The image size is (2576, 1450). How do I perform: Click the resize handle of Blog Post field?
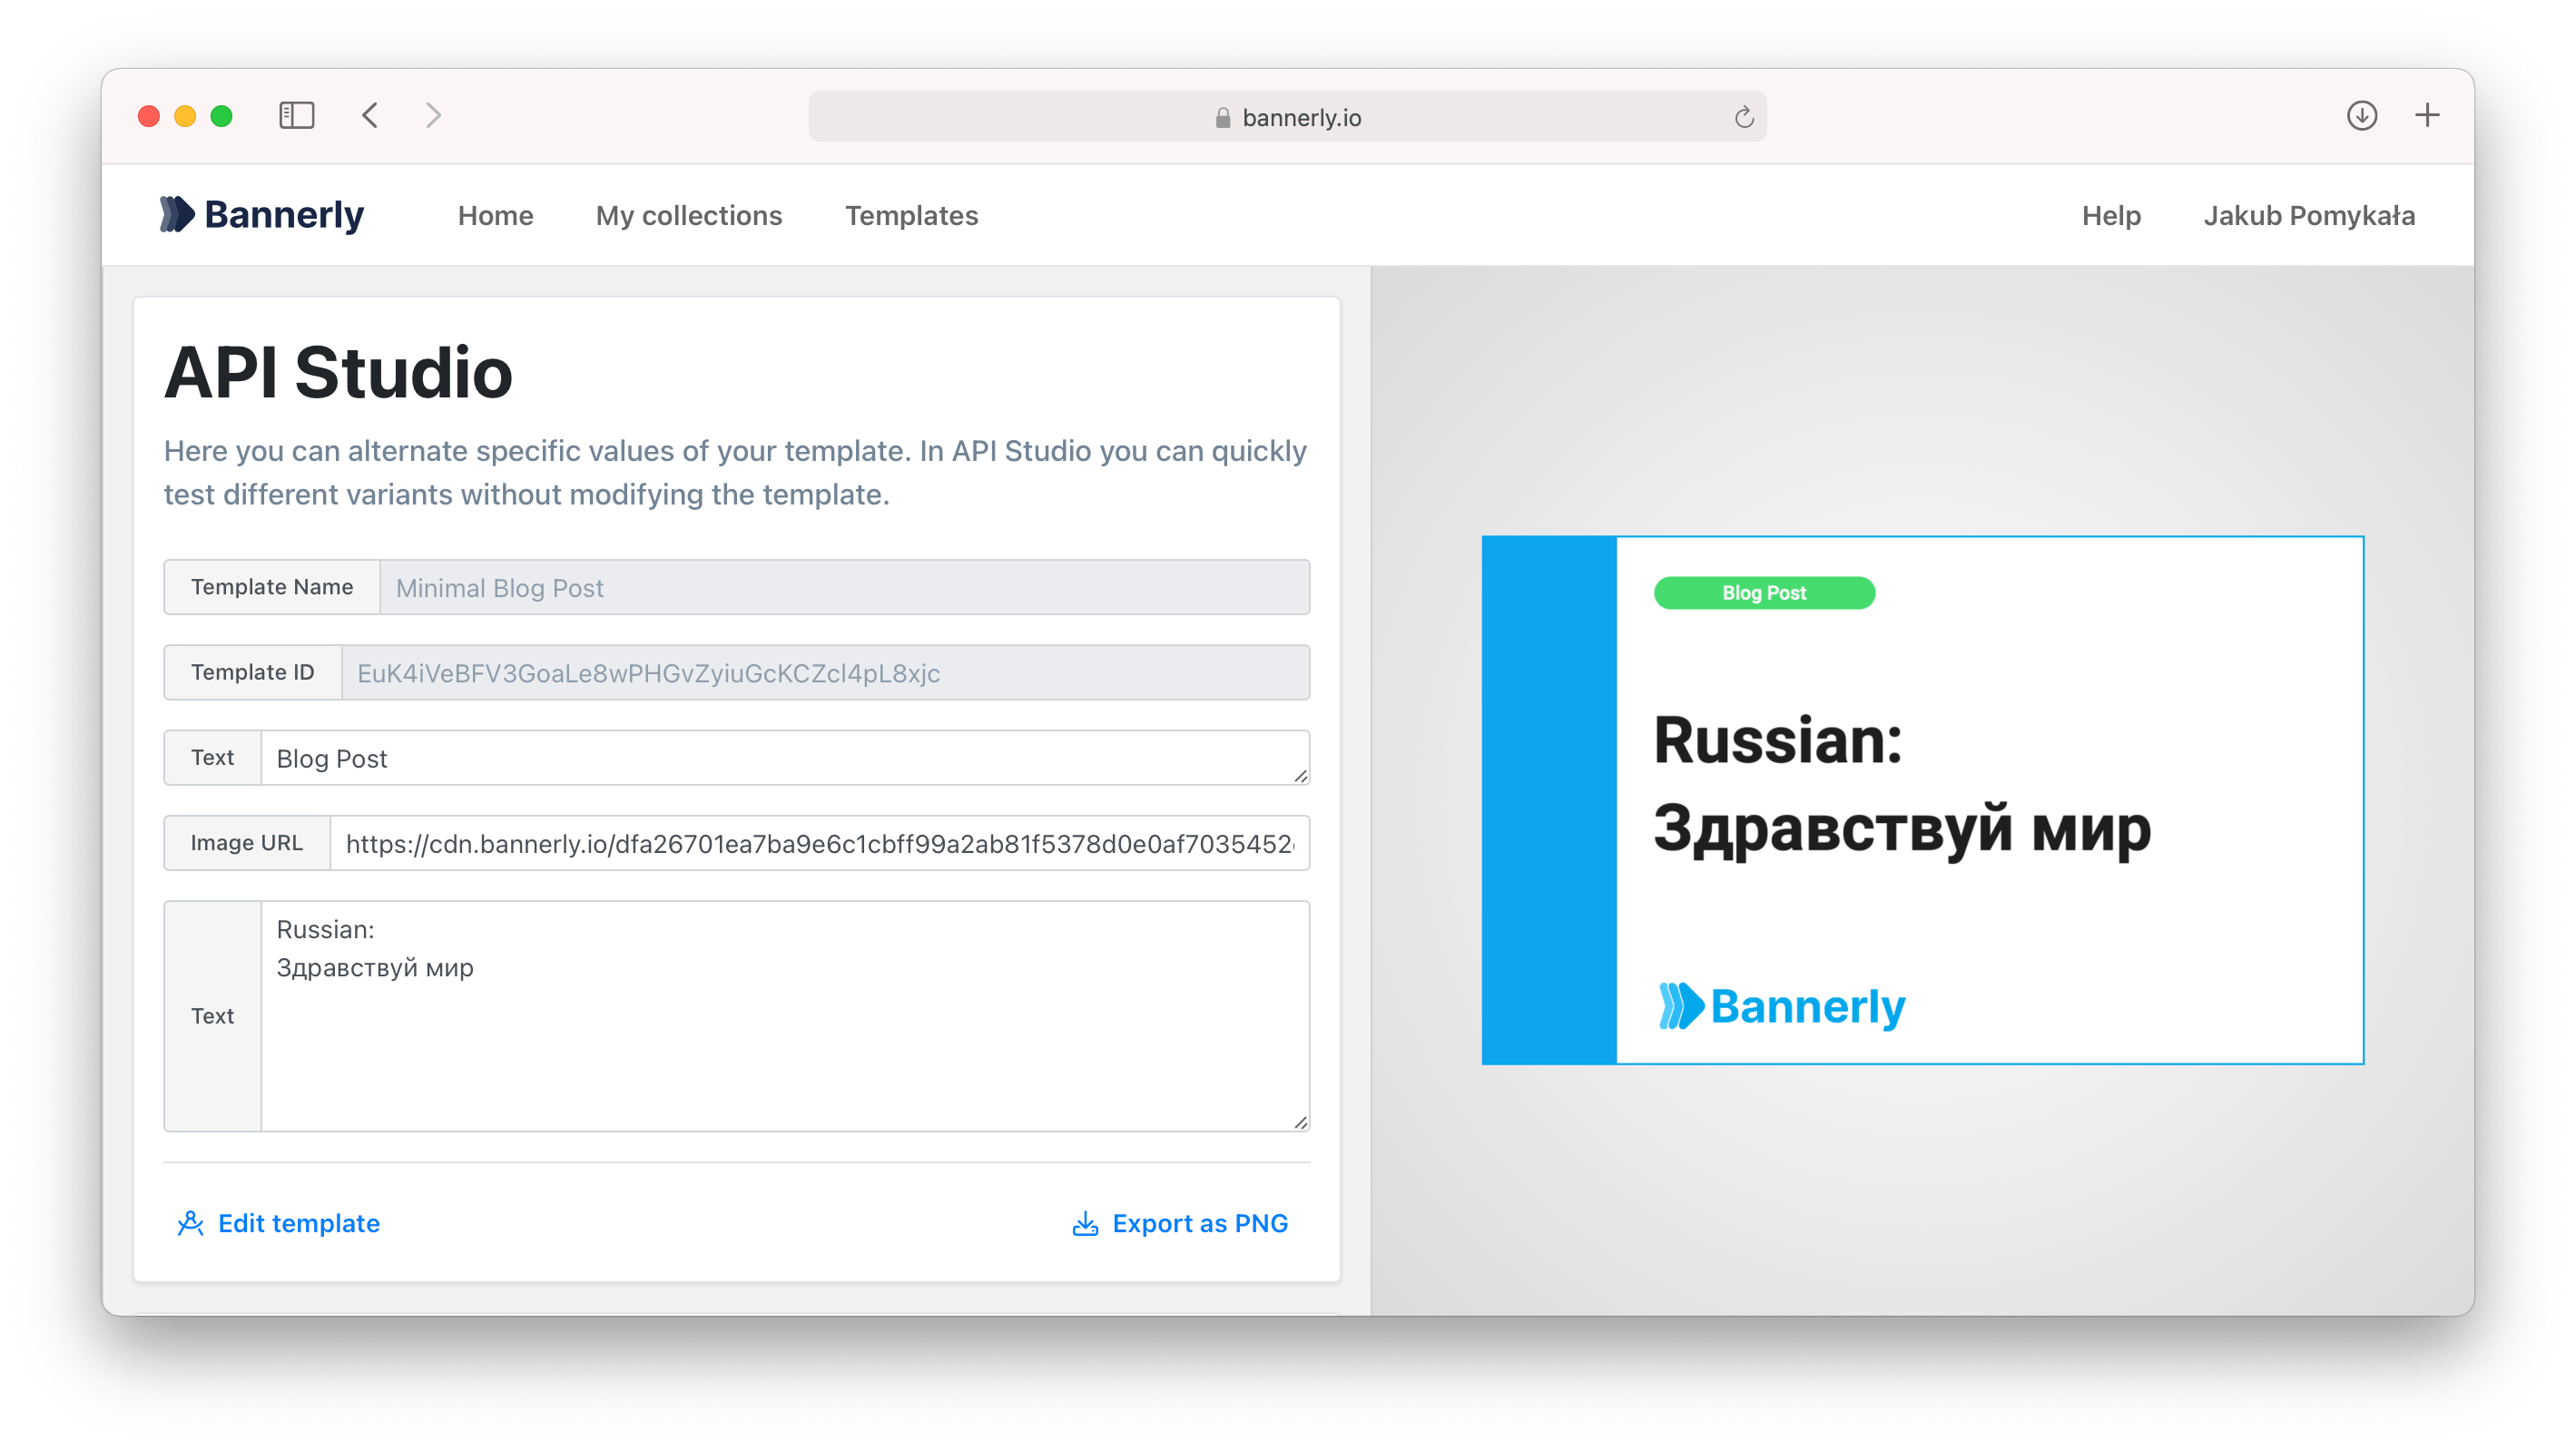click(x=1300, y=775)
